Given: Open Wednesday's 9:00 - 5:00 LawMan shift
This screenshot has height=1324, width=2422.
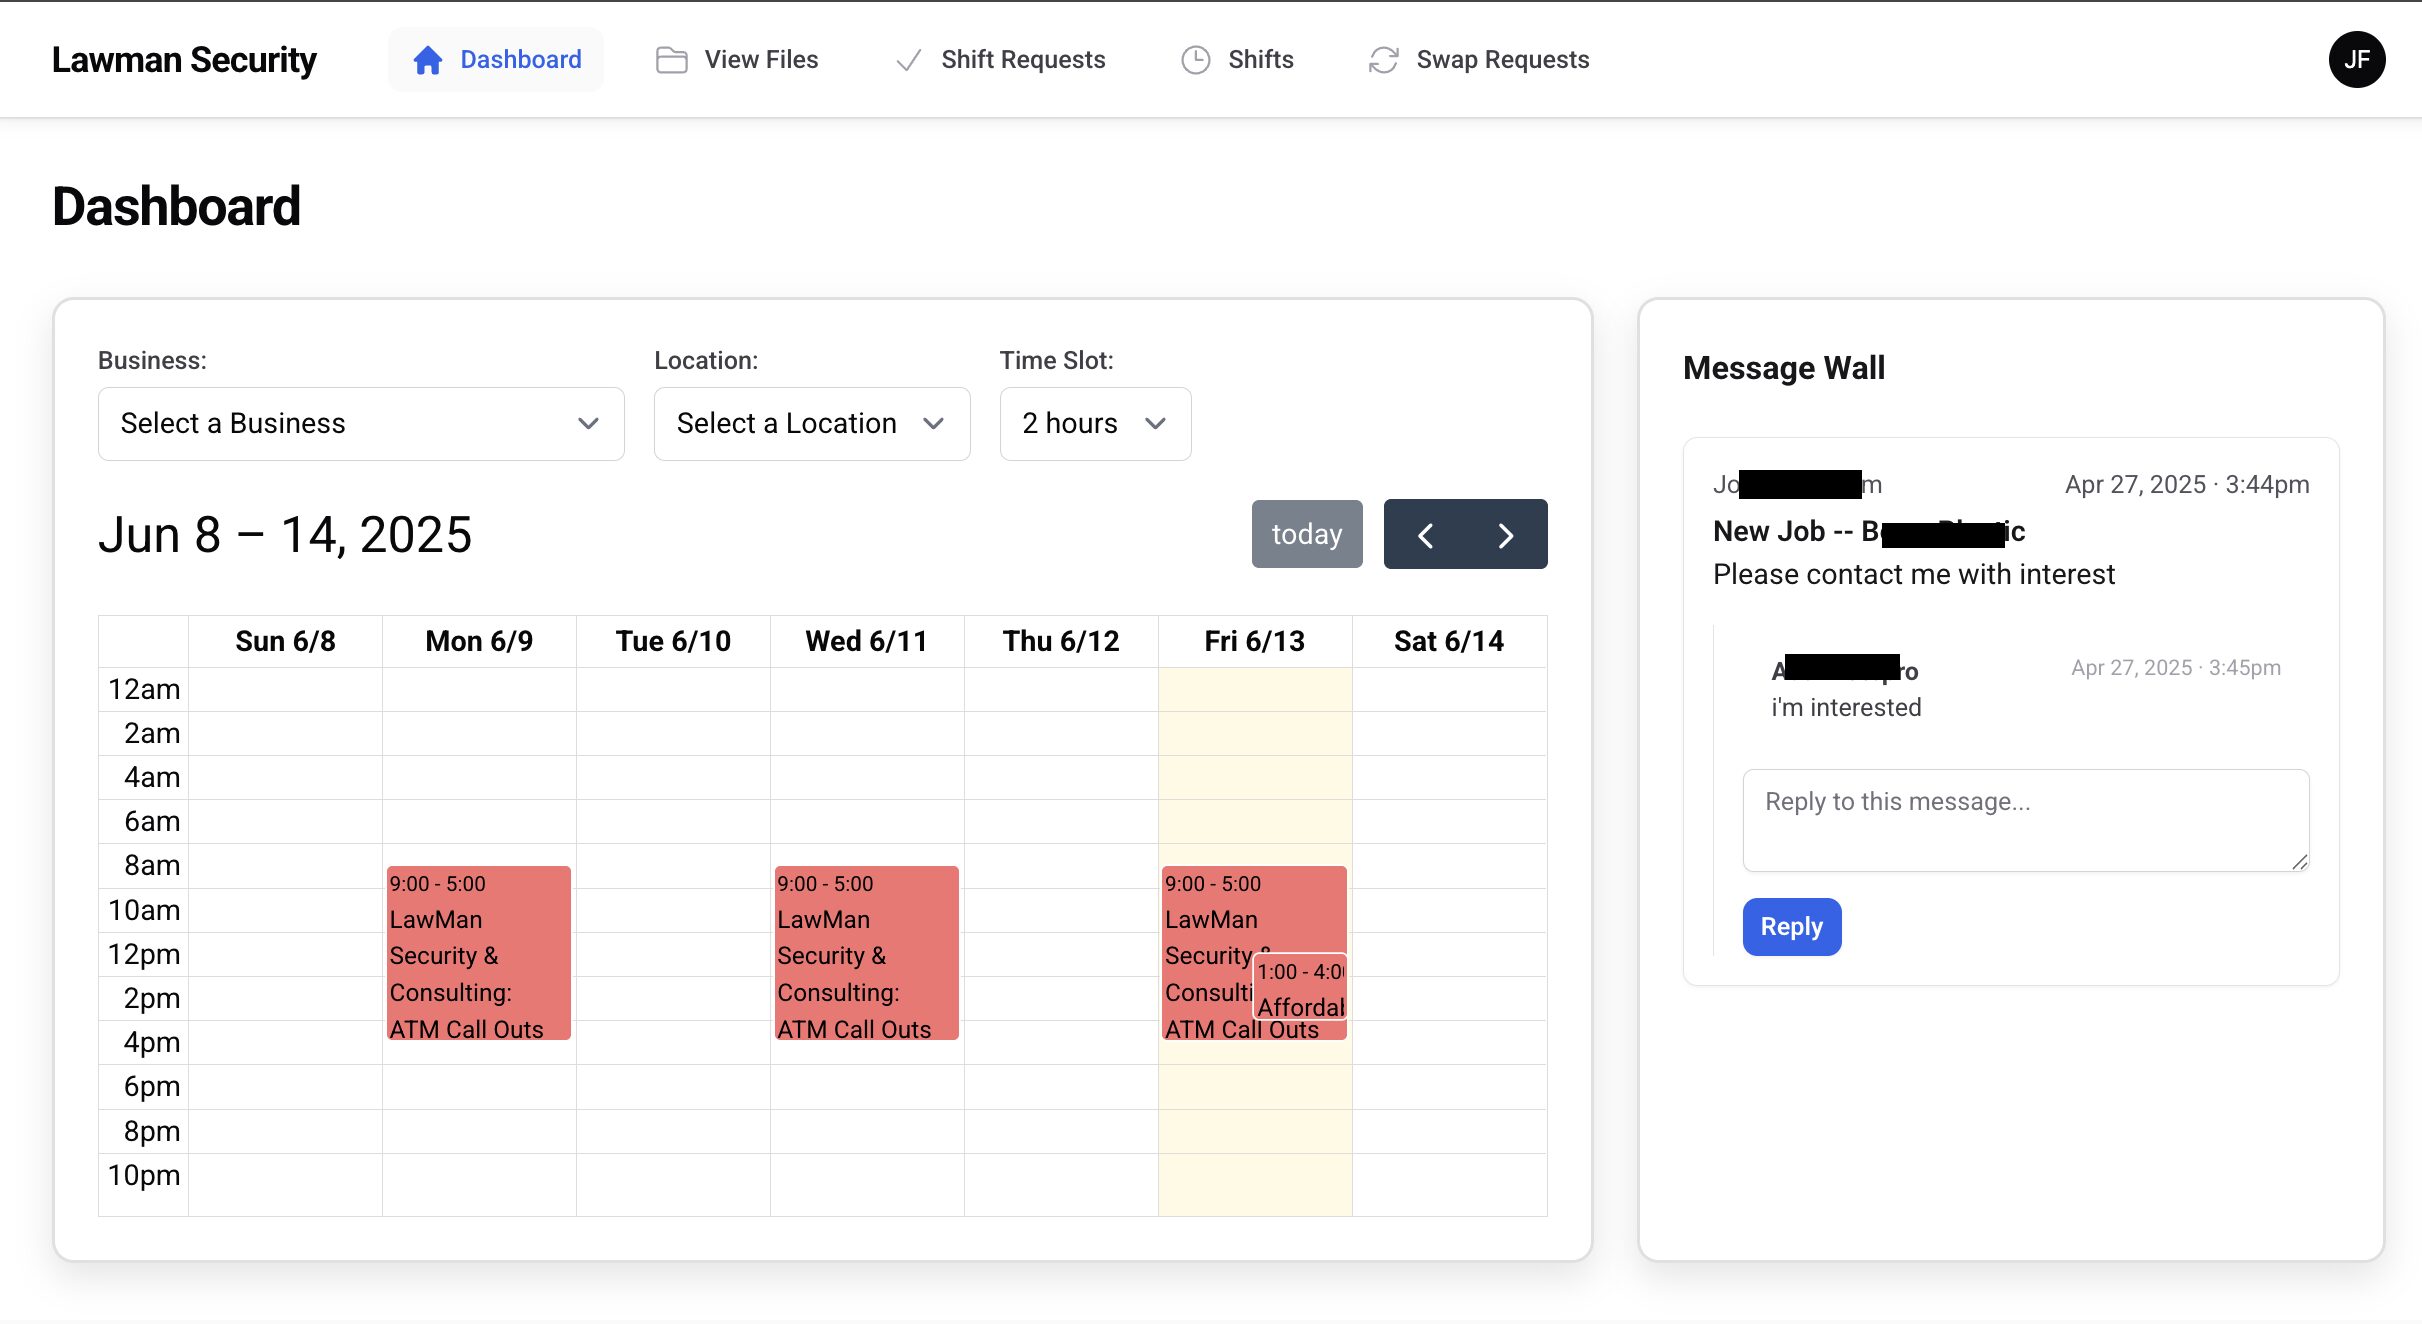Looking at the screenshot, I should tap(866, 953).
